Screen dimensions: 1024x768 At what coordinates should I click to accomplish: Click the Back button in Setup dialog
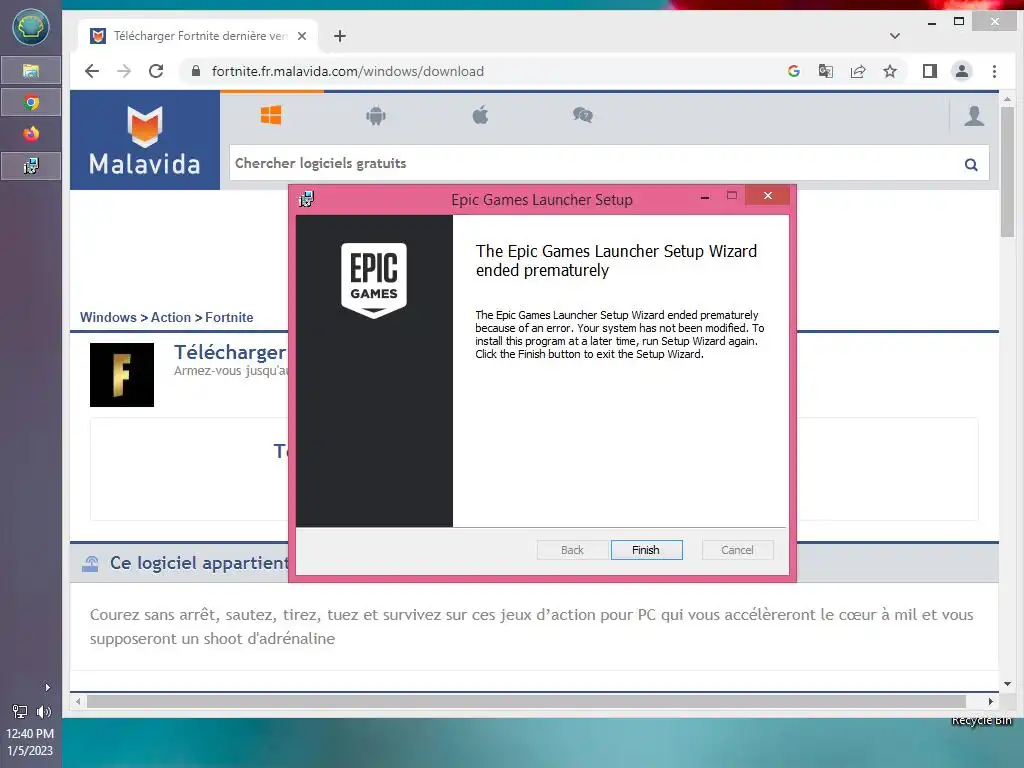572,550
